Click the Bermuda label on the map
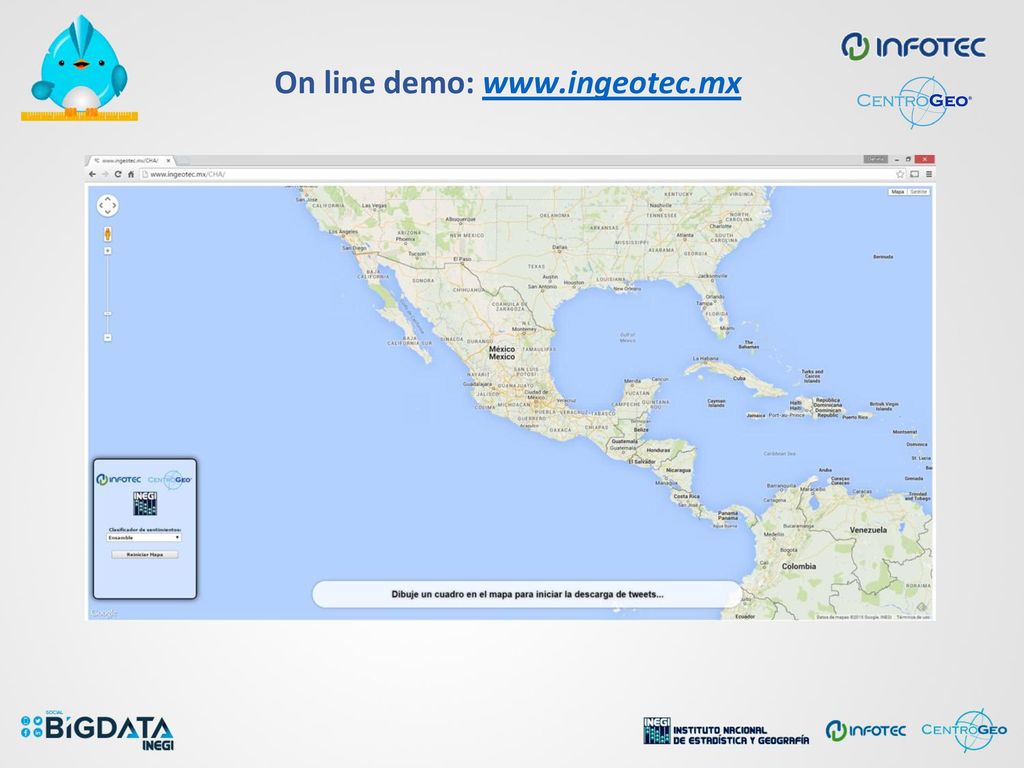This screenshot has width=1024, height=768. (883, 257)
